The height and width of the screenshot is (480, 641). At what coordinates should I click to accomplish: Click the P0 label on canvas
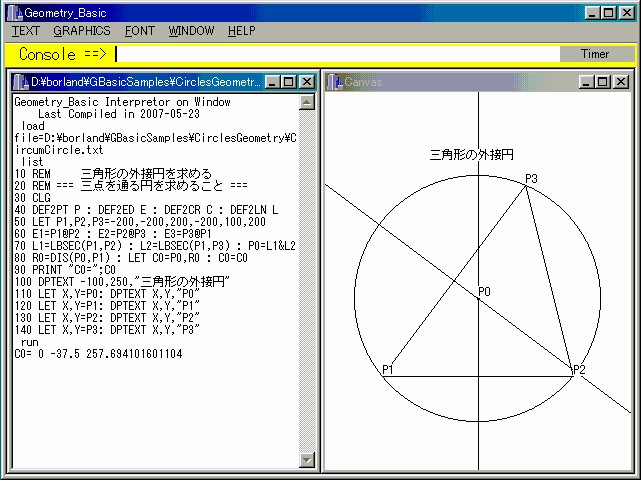tap(484, 292)
